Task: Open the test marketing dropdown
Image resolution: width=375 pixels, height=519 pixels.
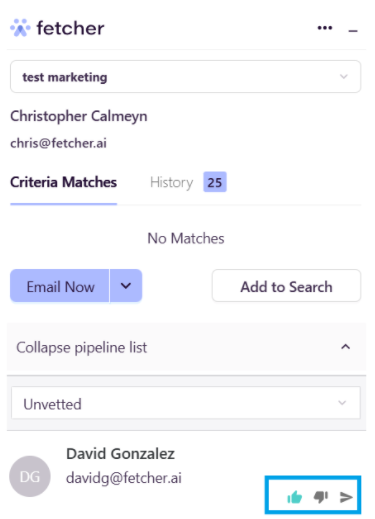Action: (x=185, y=77)
